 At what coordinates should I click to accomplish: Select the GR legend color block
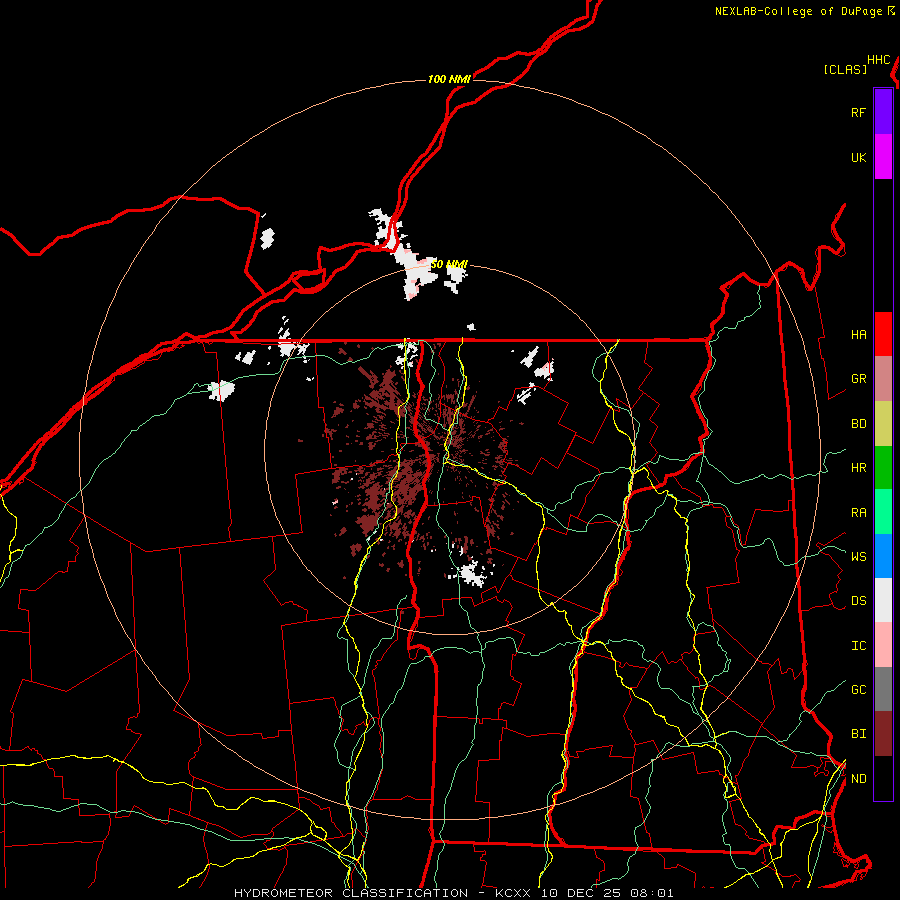pos(883,379)
